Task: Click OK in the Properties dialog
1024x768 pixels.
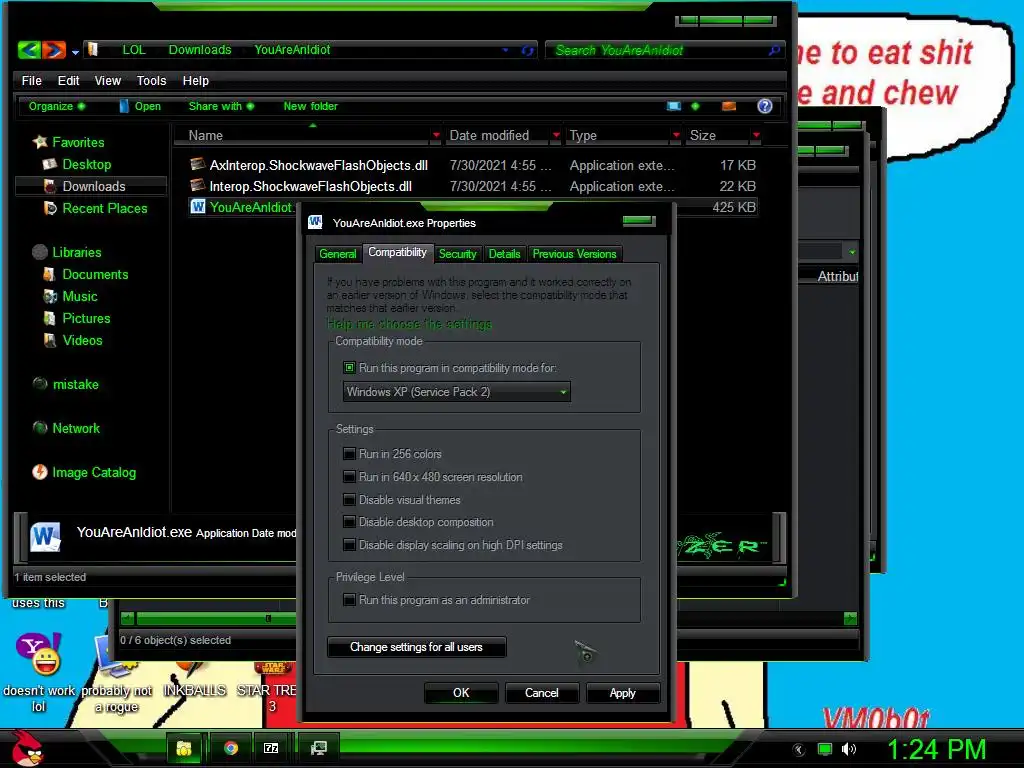Action: pyautogui.click(x=461, y=693)
